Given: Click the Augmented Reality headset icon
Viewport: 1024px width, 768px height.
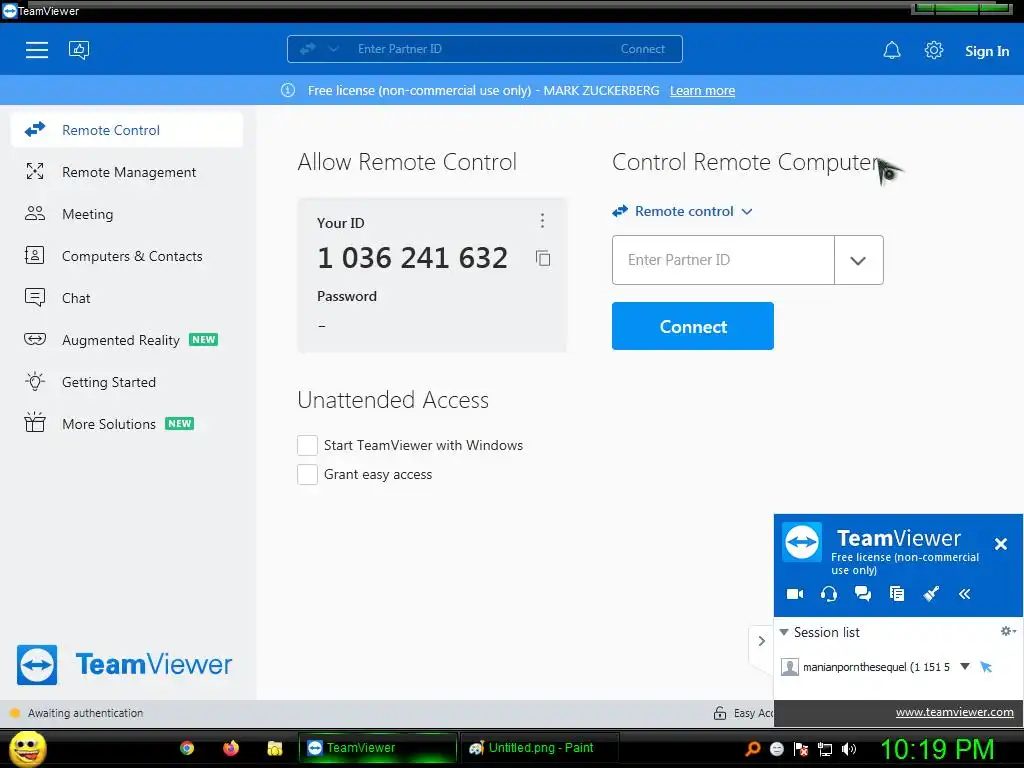Looking at the screenshot, I should pos(35,339).
